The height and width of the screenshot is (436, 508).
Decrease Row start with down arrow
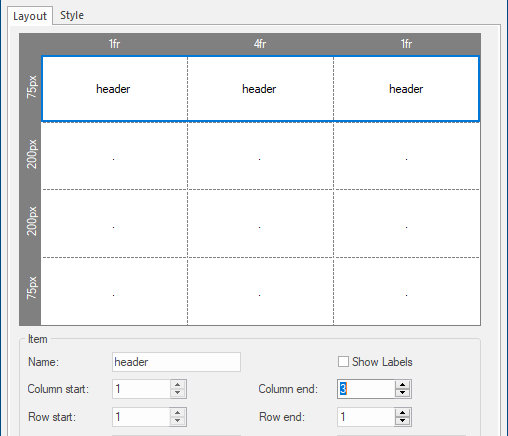tap(177, 421)
